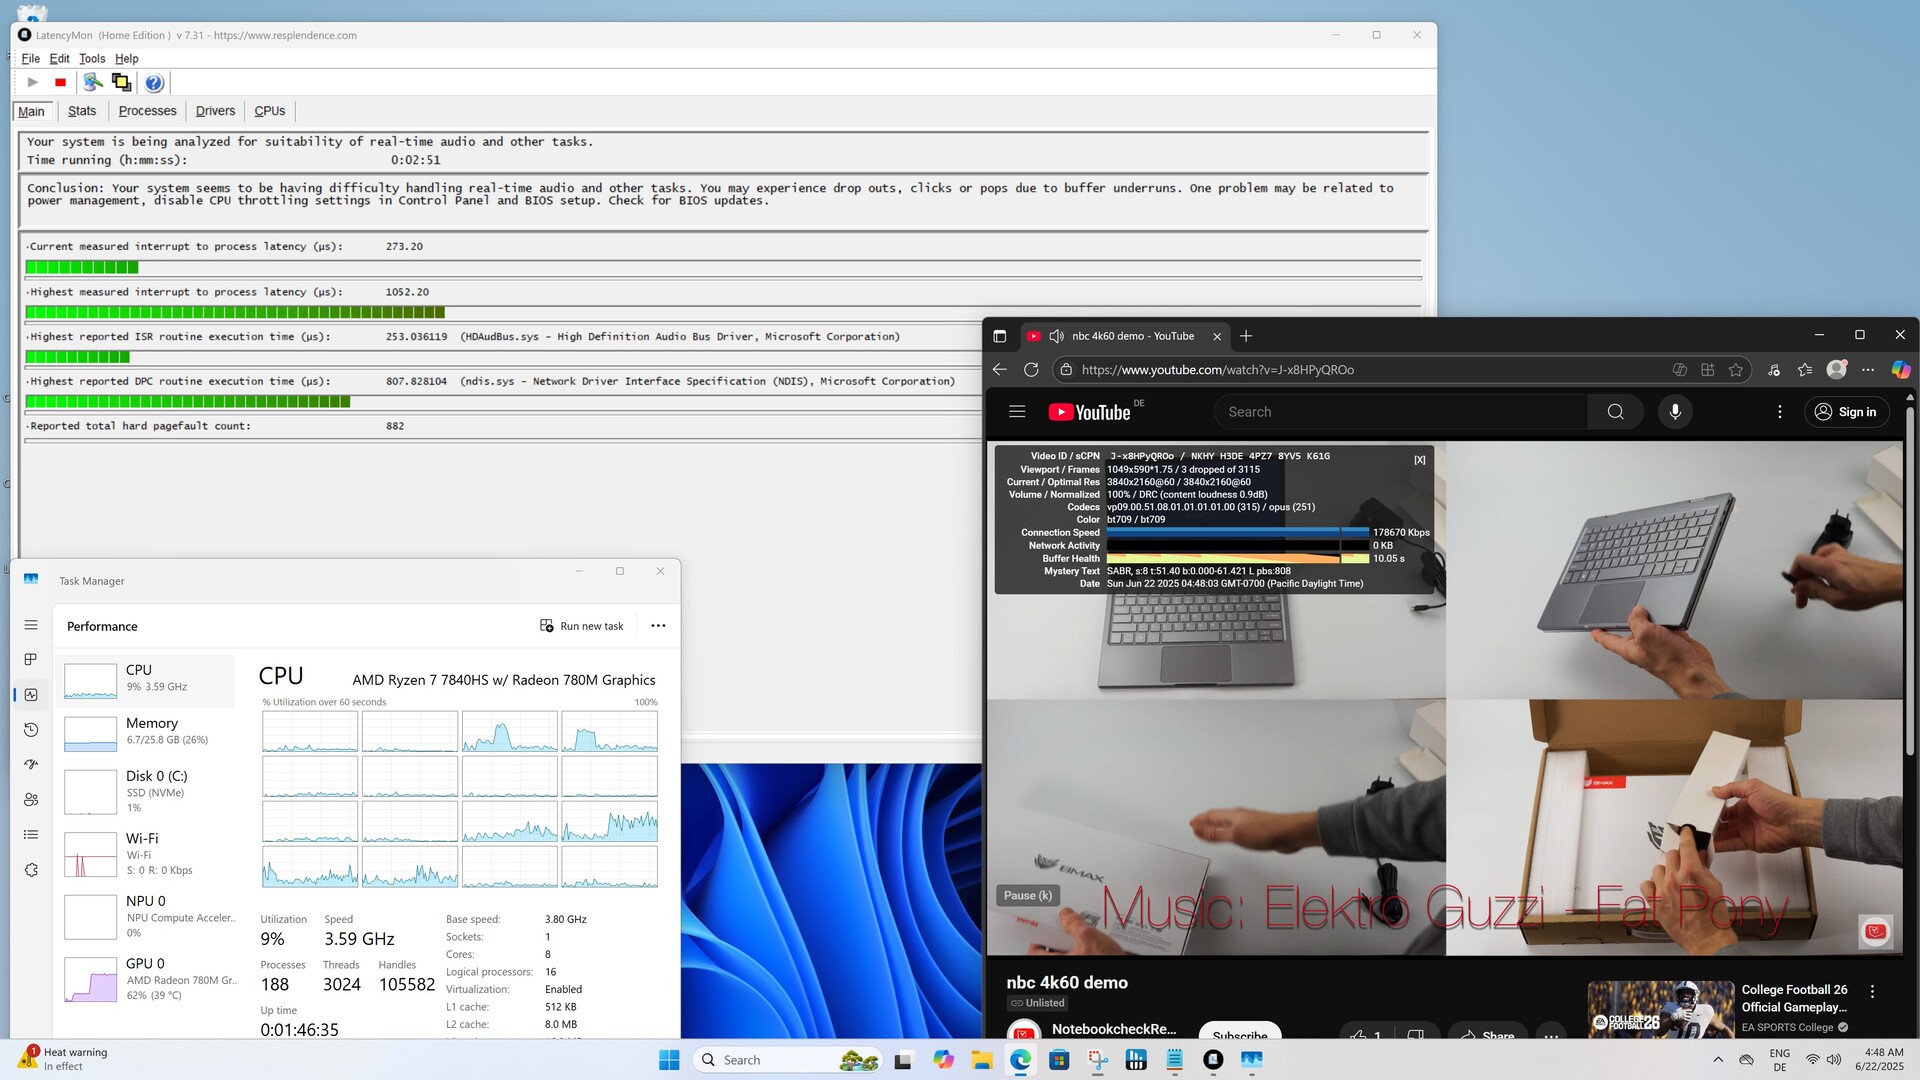The image size is (1920, 1080).
Task: Open Users page in Task Manager sidebar
Action: (31, 800)
